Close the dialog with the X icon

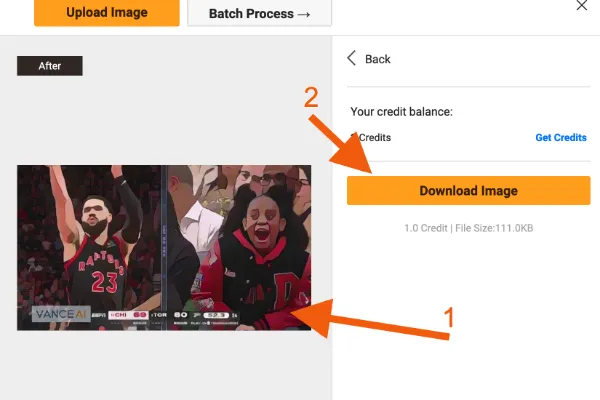(x=582, y=5)
